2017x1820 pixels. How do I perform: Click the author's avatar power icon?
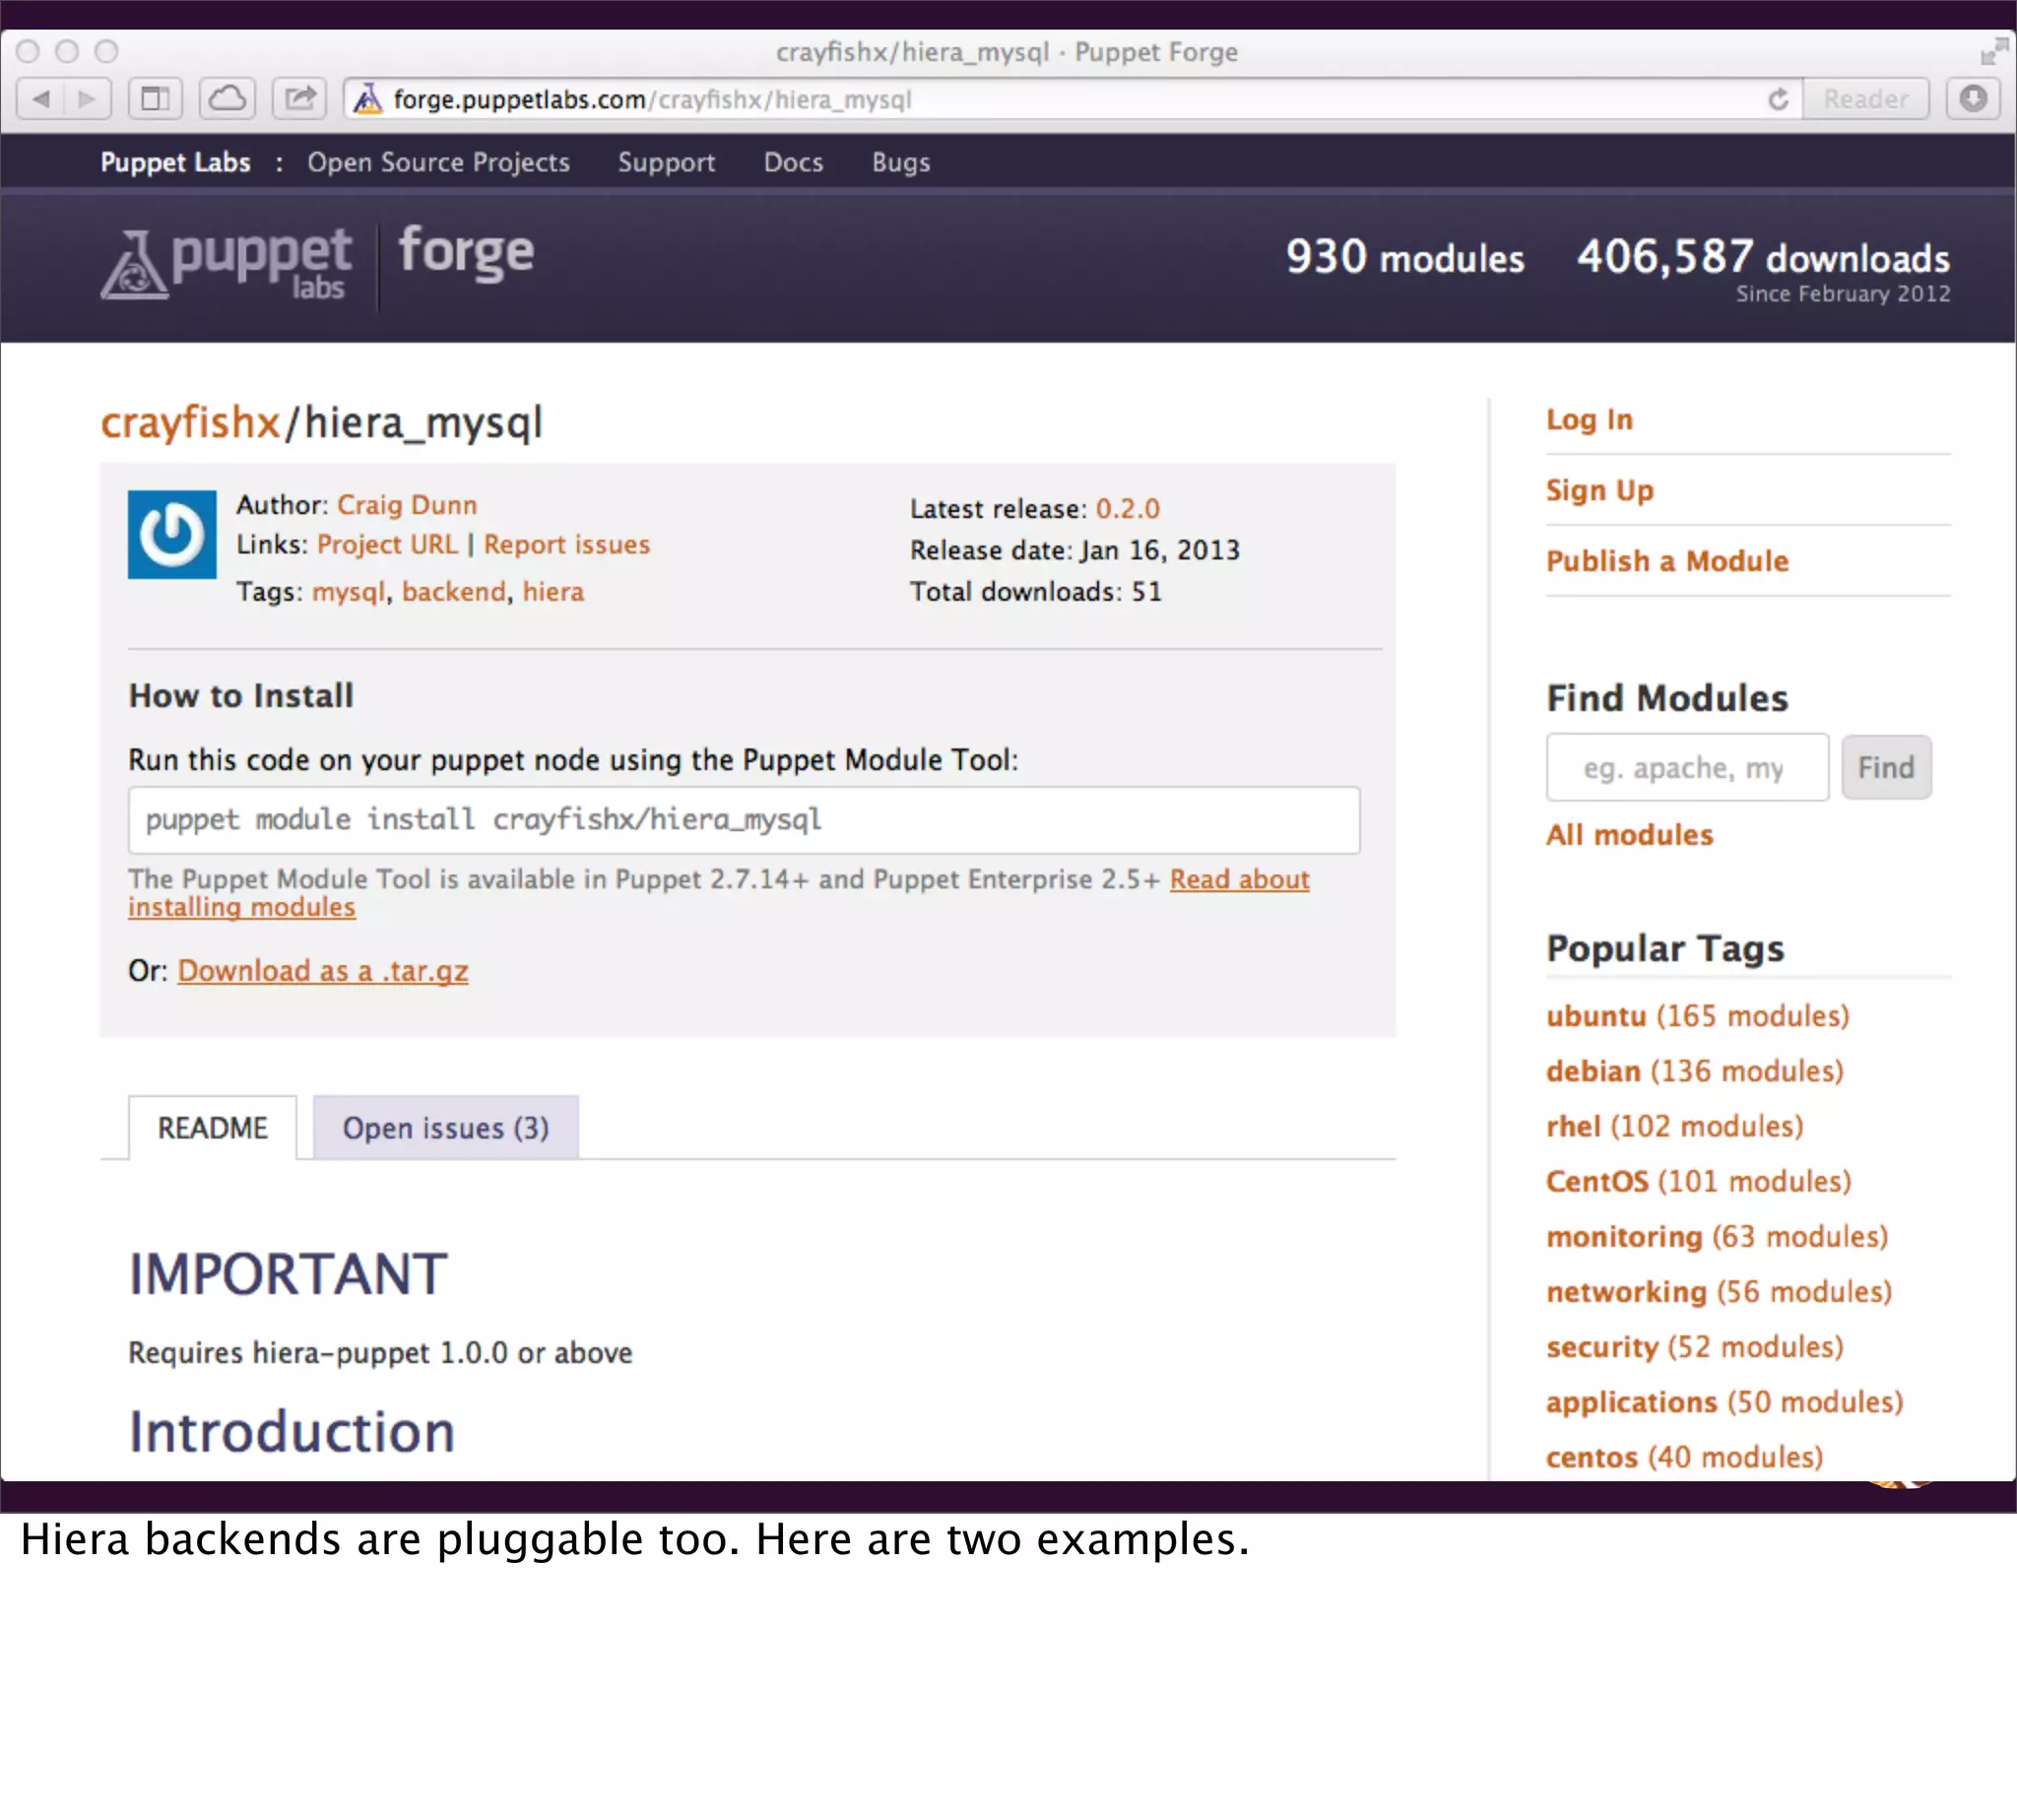pos(172,535)
